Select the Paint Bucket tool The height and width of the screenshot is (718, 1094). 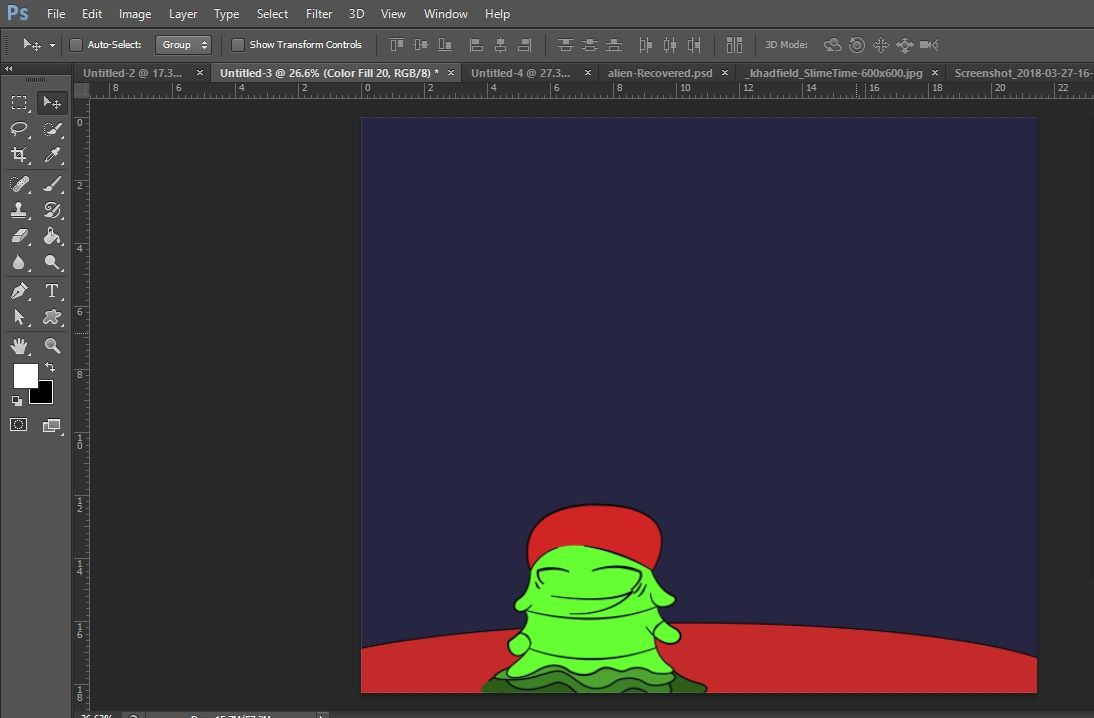pos(52,236)
